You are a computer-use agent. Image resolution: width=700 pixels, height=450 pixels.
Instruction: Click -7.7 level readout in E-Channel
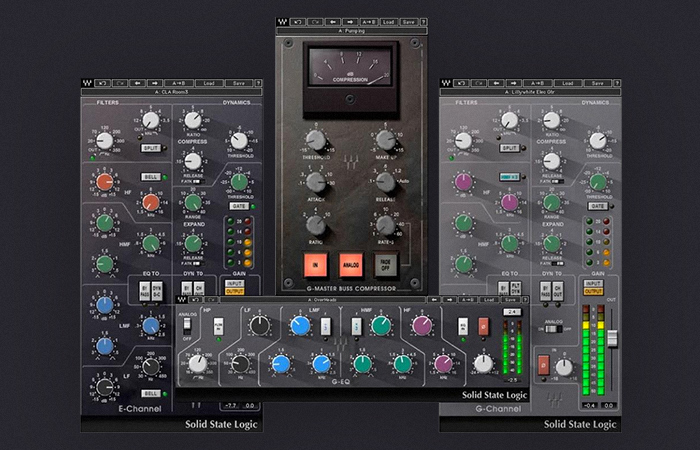point(230,405)
